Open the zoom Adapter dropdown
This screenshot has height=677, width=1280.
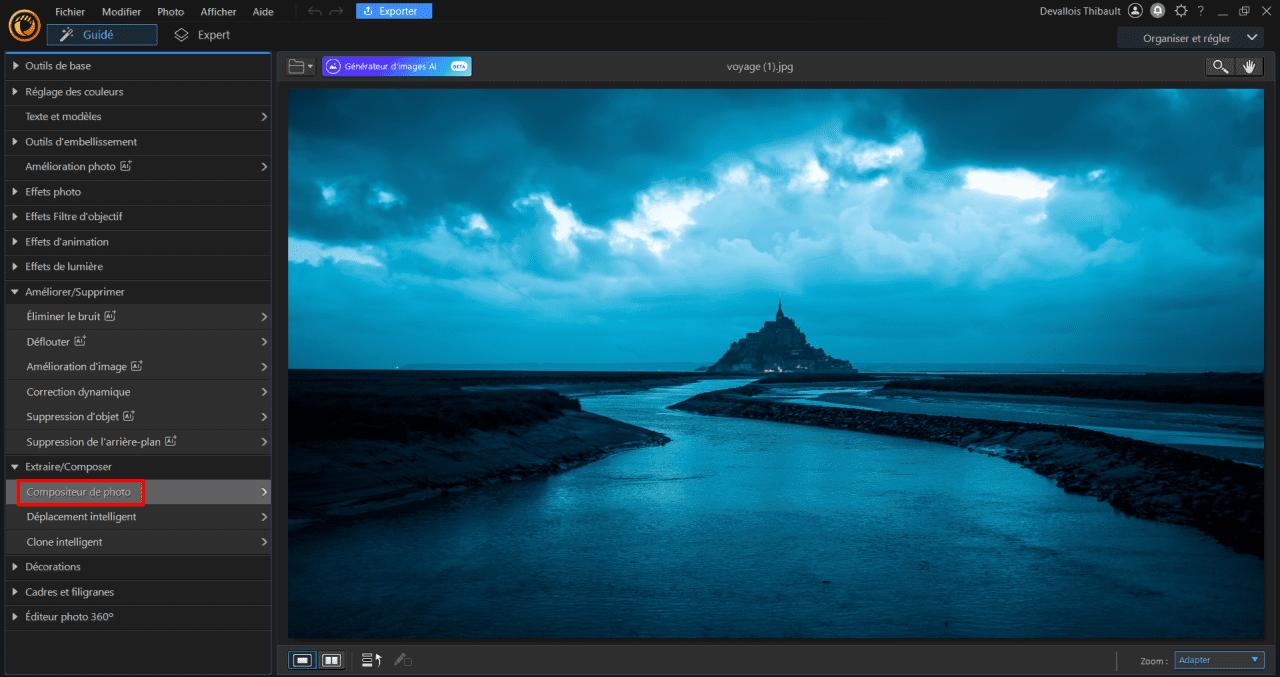[1219, 660]
